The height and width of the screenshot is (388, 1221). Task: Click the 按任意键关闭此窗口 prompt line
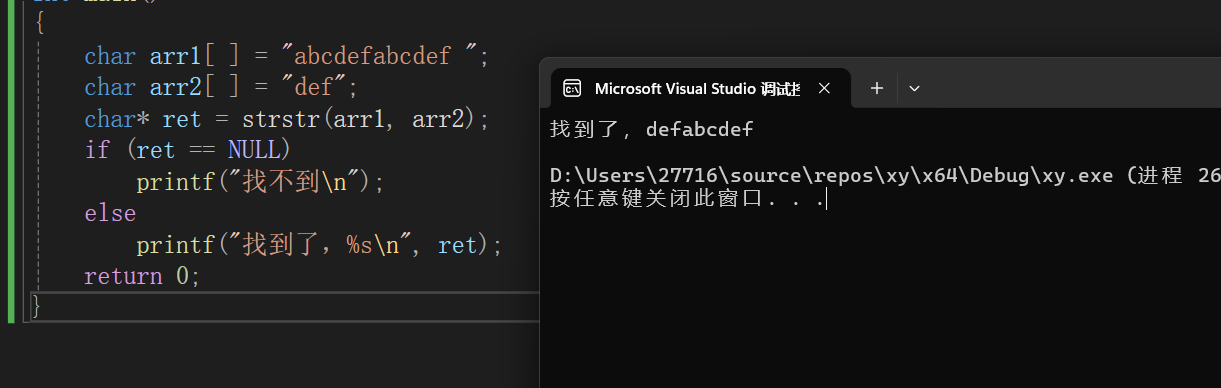(x=687, y=199)
